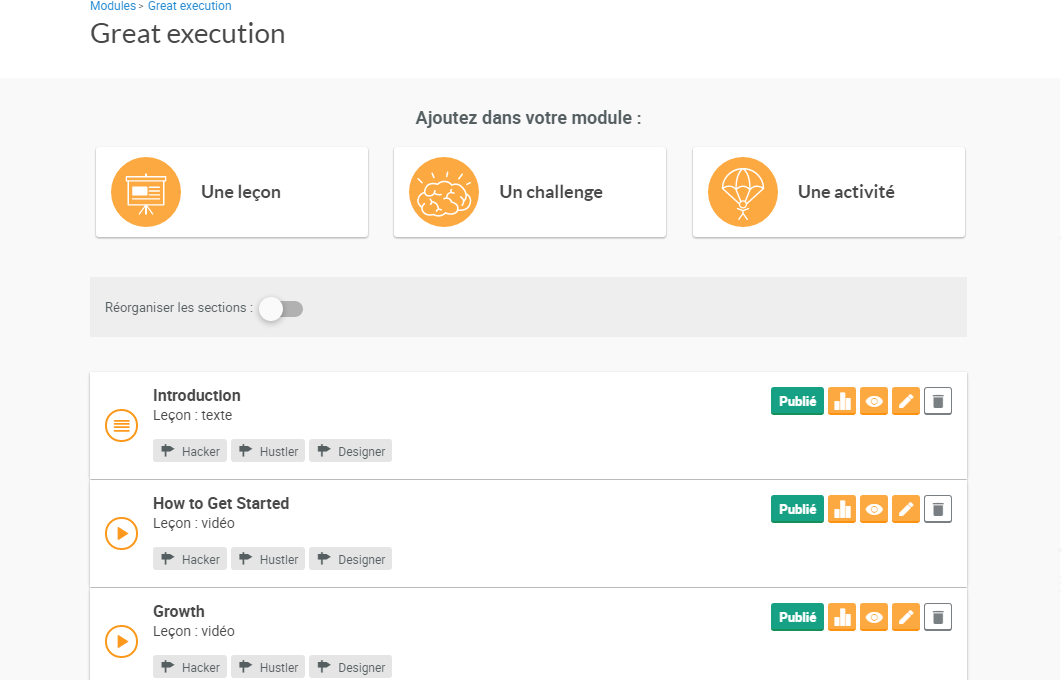Image resolution: width=1062 pixels, height=680 pixels.
Task: Edit the Introduction lesson with pencil icon
Action: pos(906,401)
